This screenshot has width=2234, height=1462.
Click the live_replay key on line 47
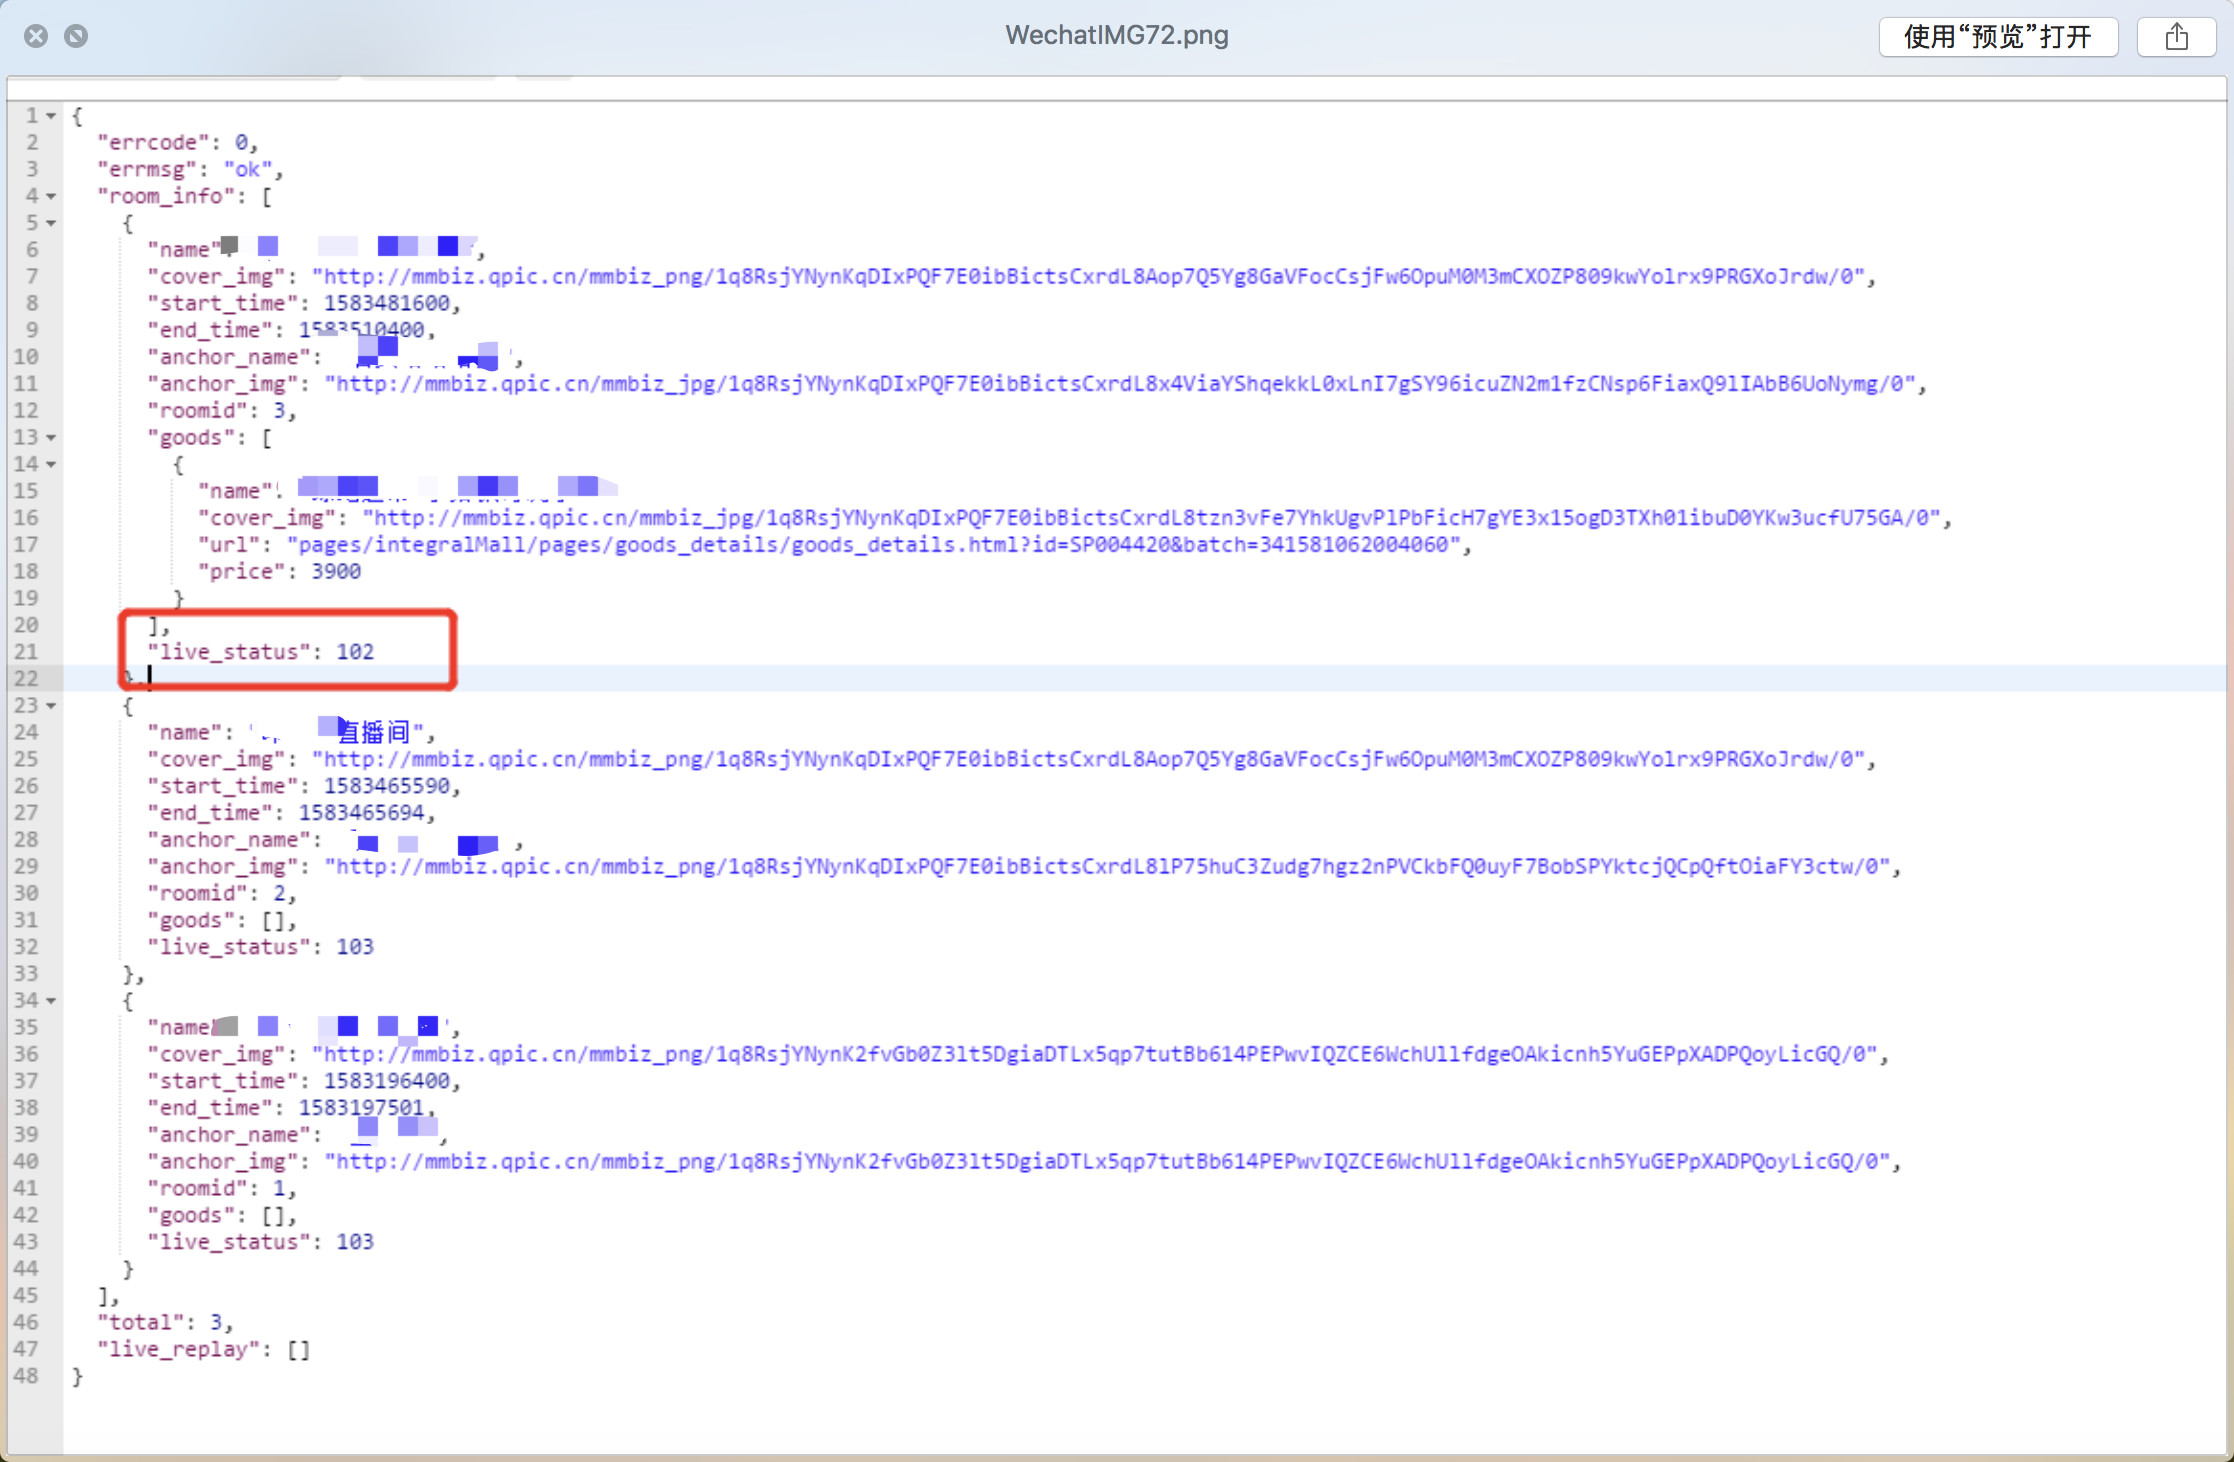coord(178,1350)
